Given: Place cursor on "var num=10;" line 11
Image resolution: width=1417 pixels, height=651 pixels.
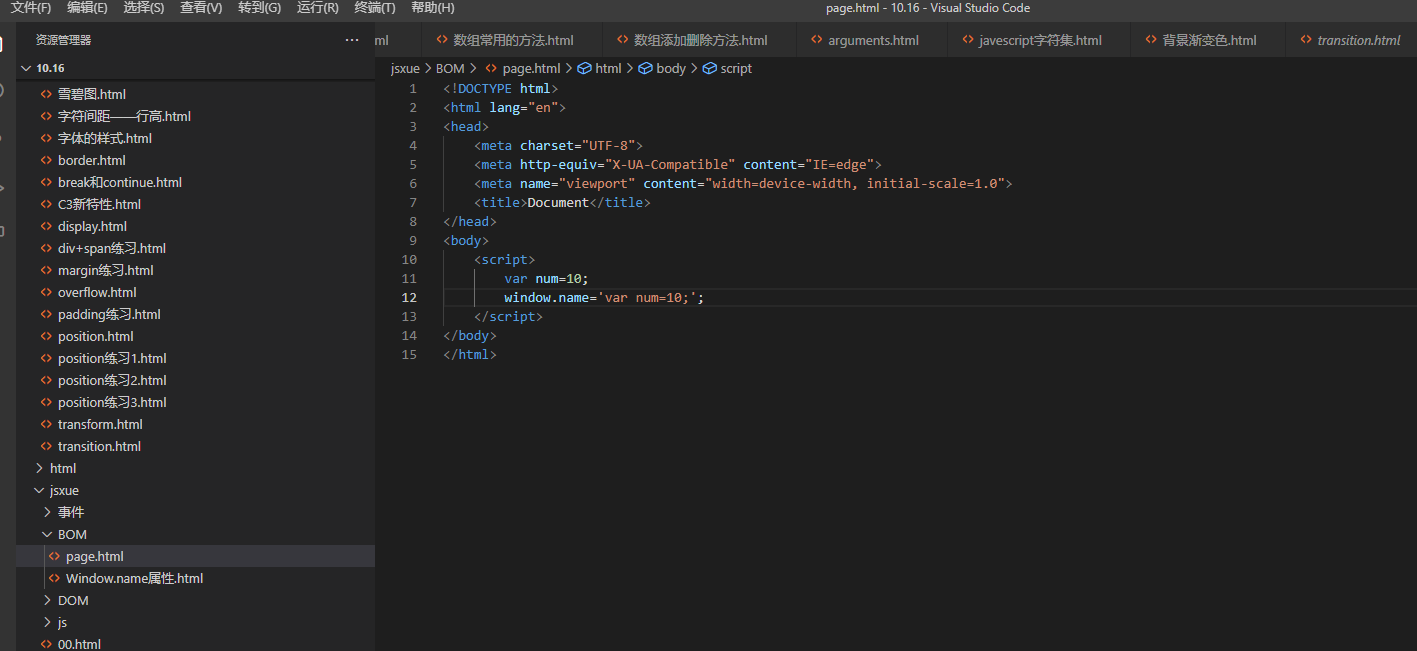Looking at the screenshot, I should pos(547,278).
